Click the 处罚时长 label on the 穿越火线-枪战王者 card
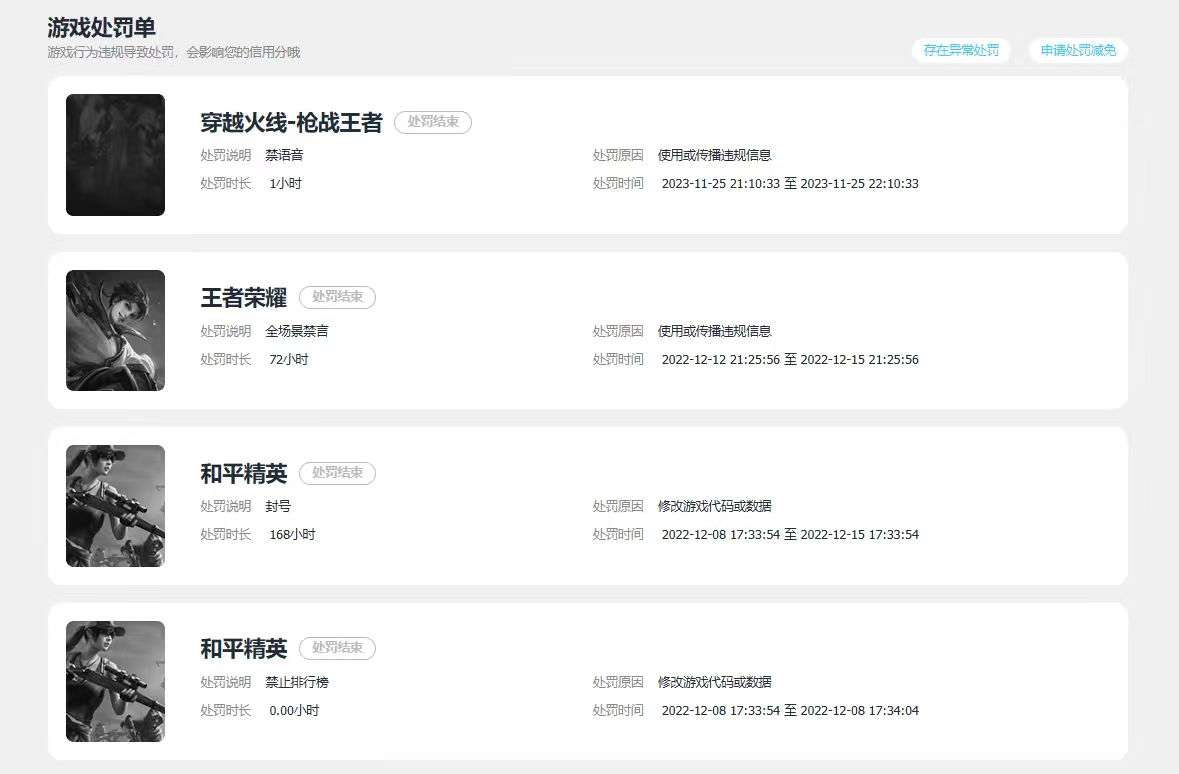1179x774 pixels. click(x=226, y=184)
